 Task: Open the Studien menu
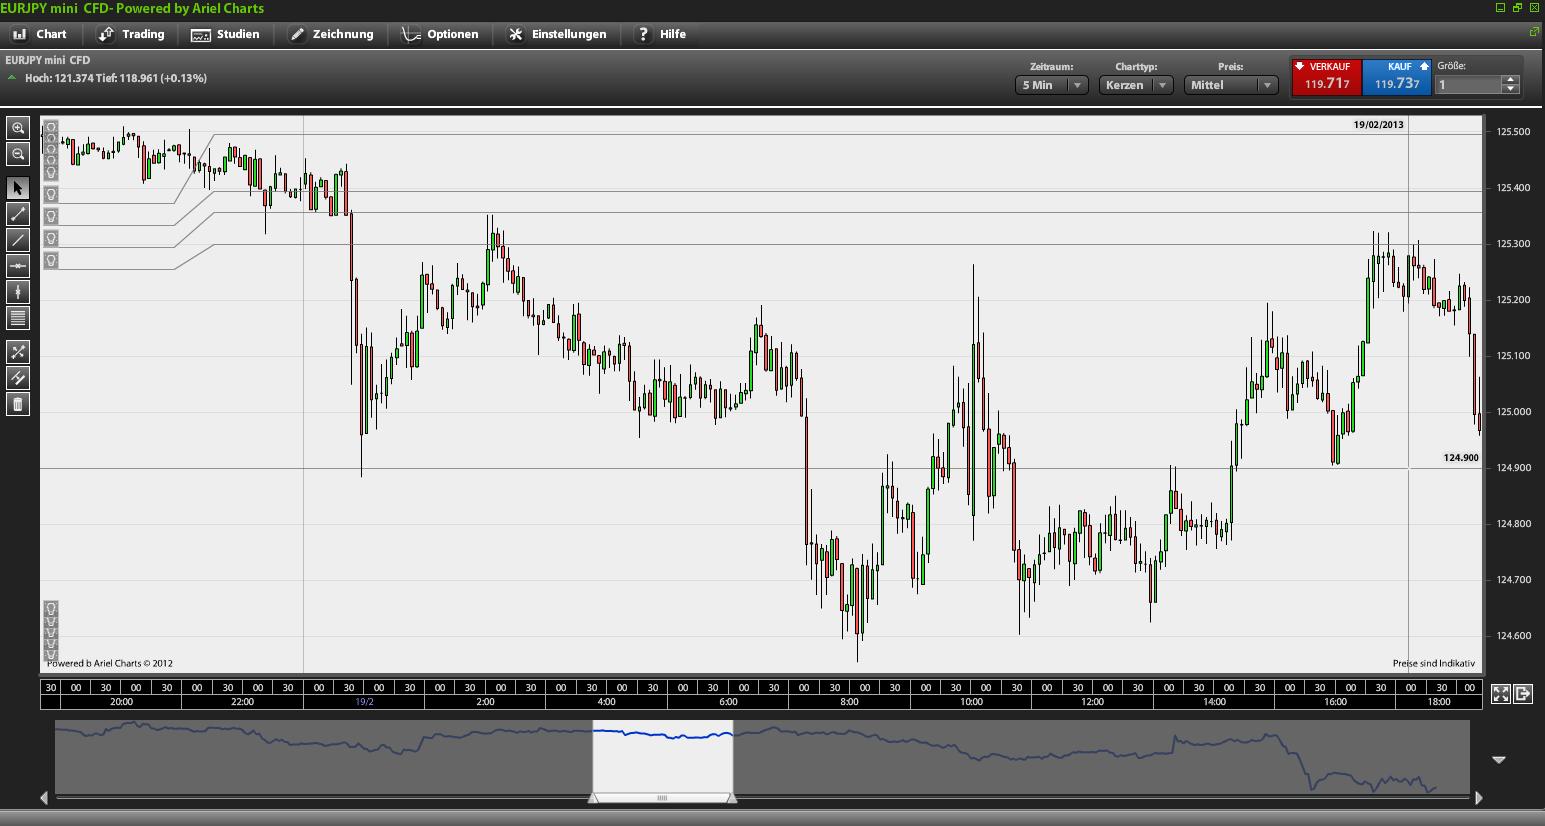pyautogui.click(x=226, y=34)
